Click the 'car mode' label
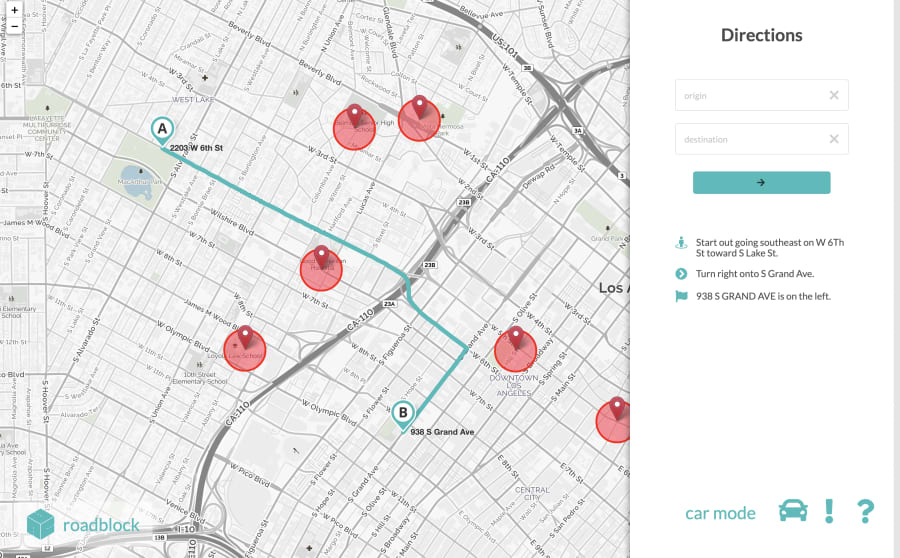The image size is (900, 558). pyautogui.click(x=720, y=513)
